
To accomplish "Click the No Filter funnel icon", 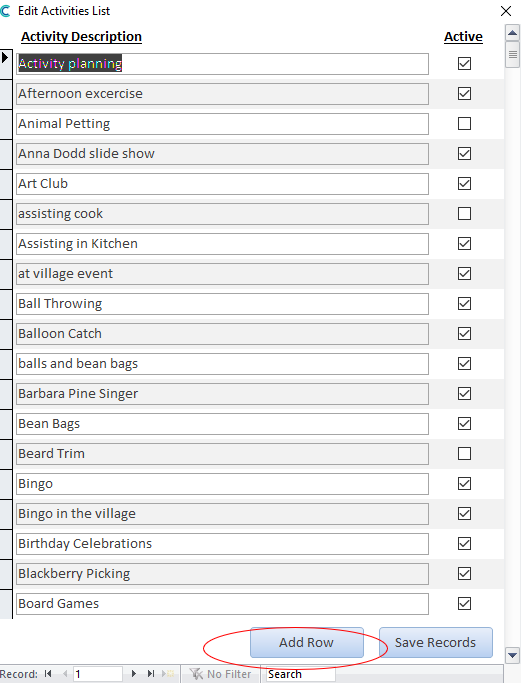I will (x=196, y=674).
